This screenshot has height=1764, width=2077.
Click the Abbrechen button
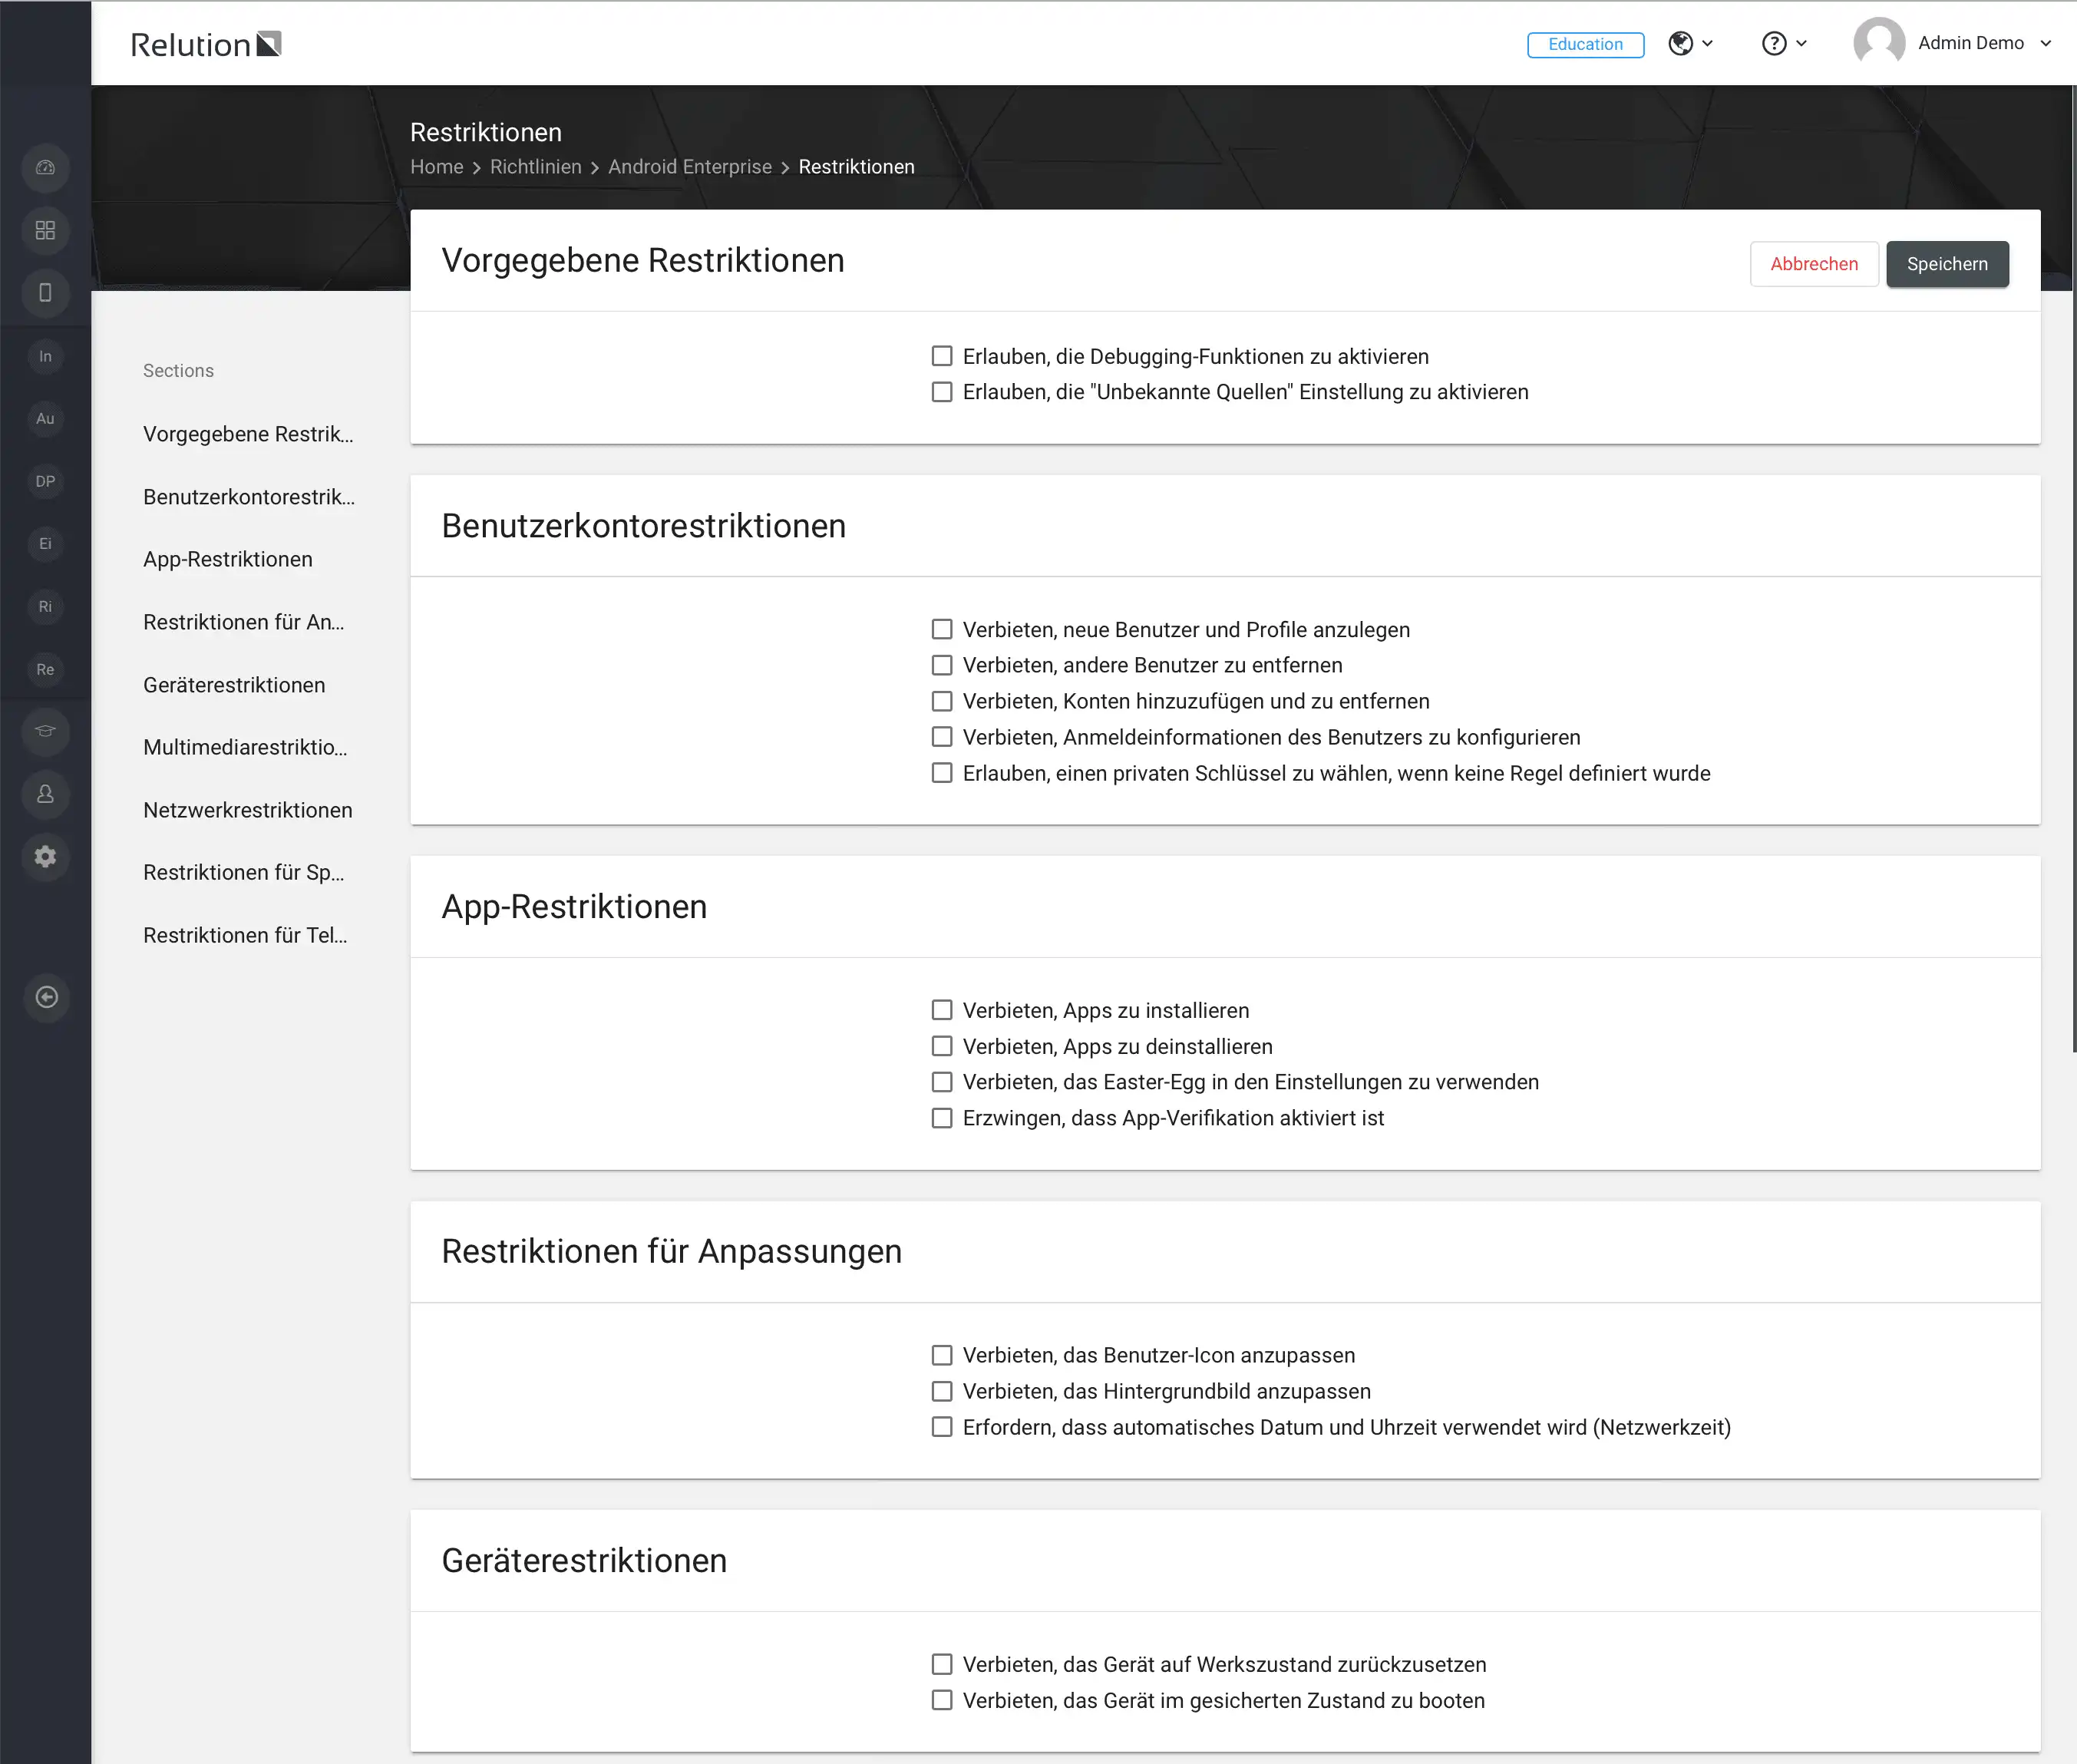coord(1813,264)
